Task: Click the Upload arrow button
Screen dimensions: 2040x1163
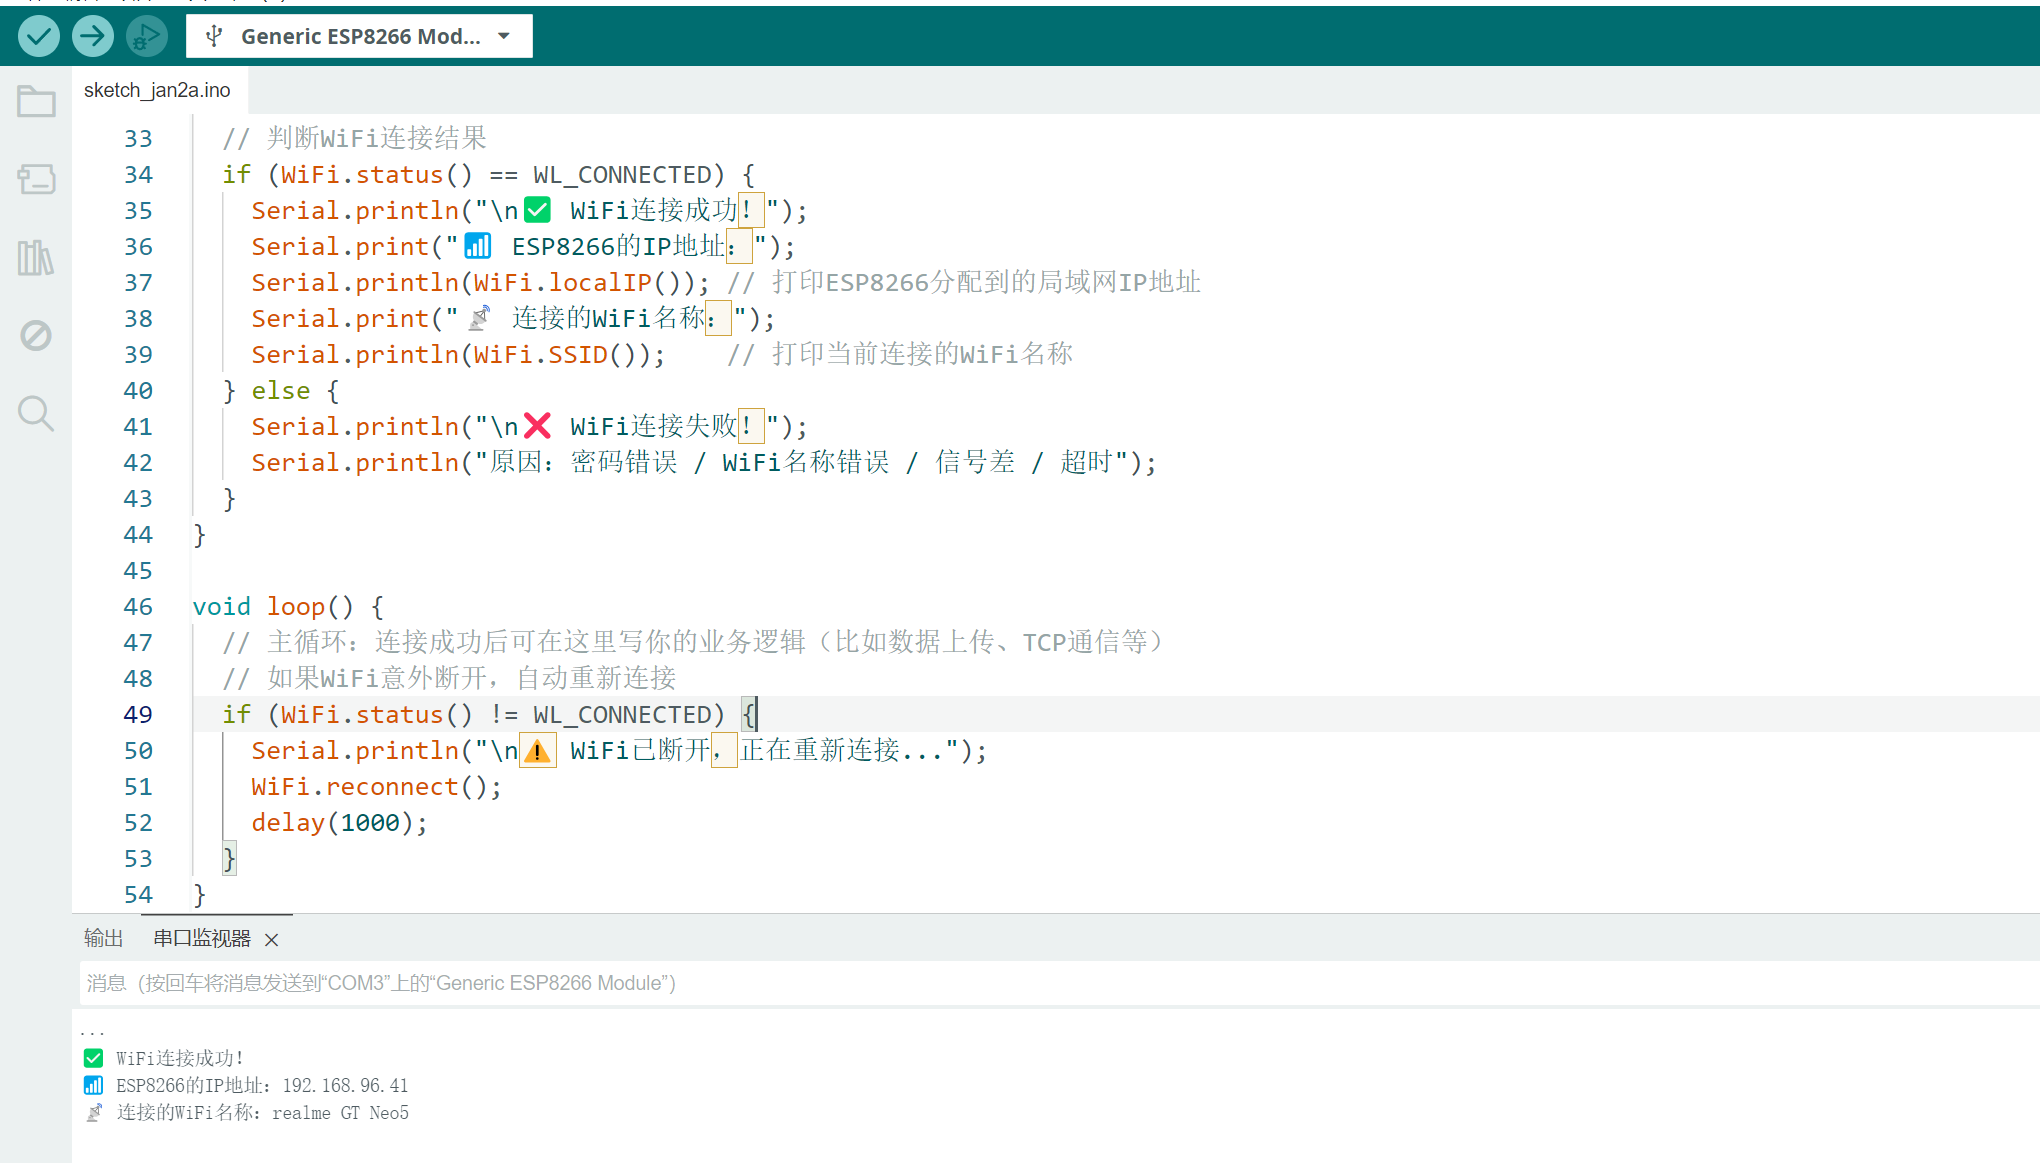Action: tap(92, 36)
